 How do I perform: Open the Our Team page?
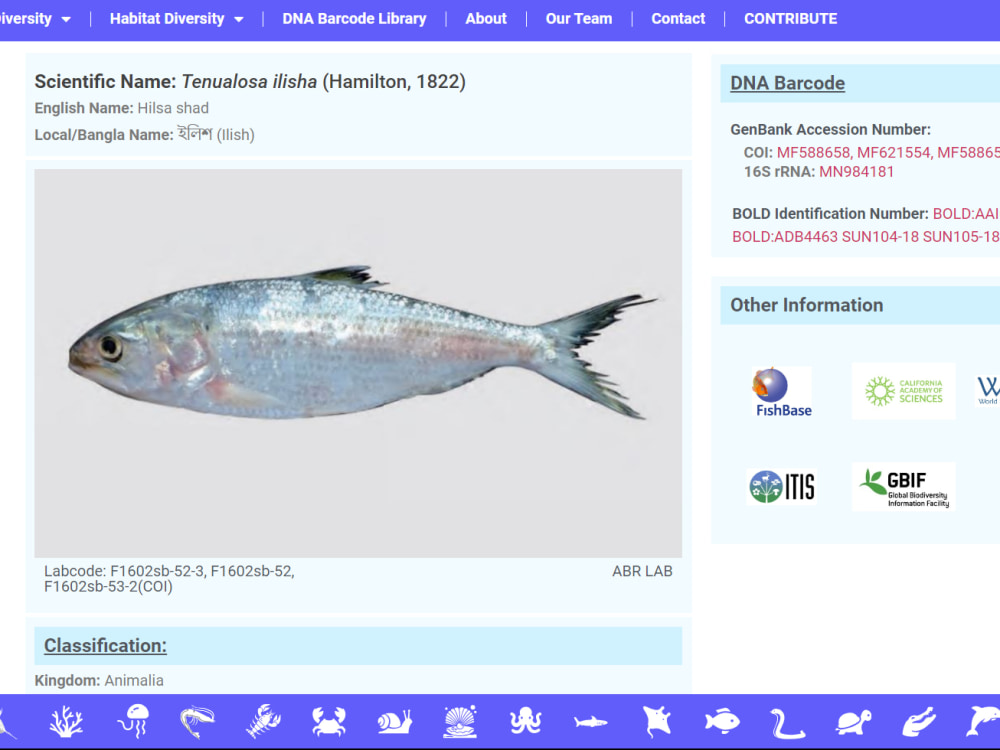(579, 18)
